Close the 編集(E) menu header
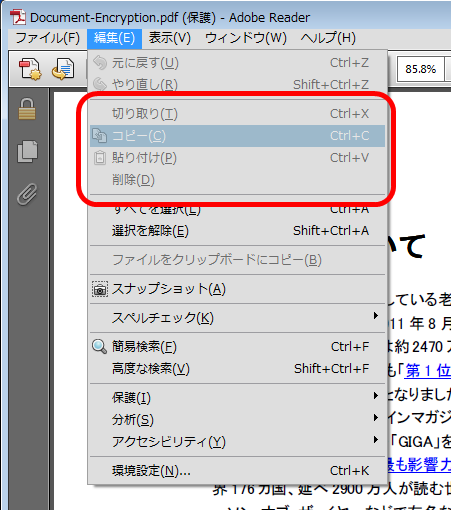This screenshot has width=451, height=510. tap(114, 38)
